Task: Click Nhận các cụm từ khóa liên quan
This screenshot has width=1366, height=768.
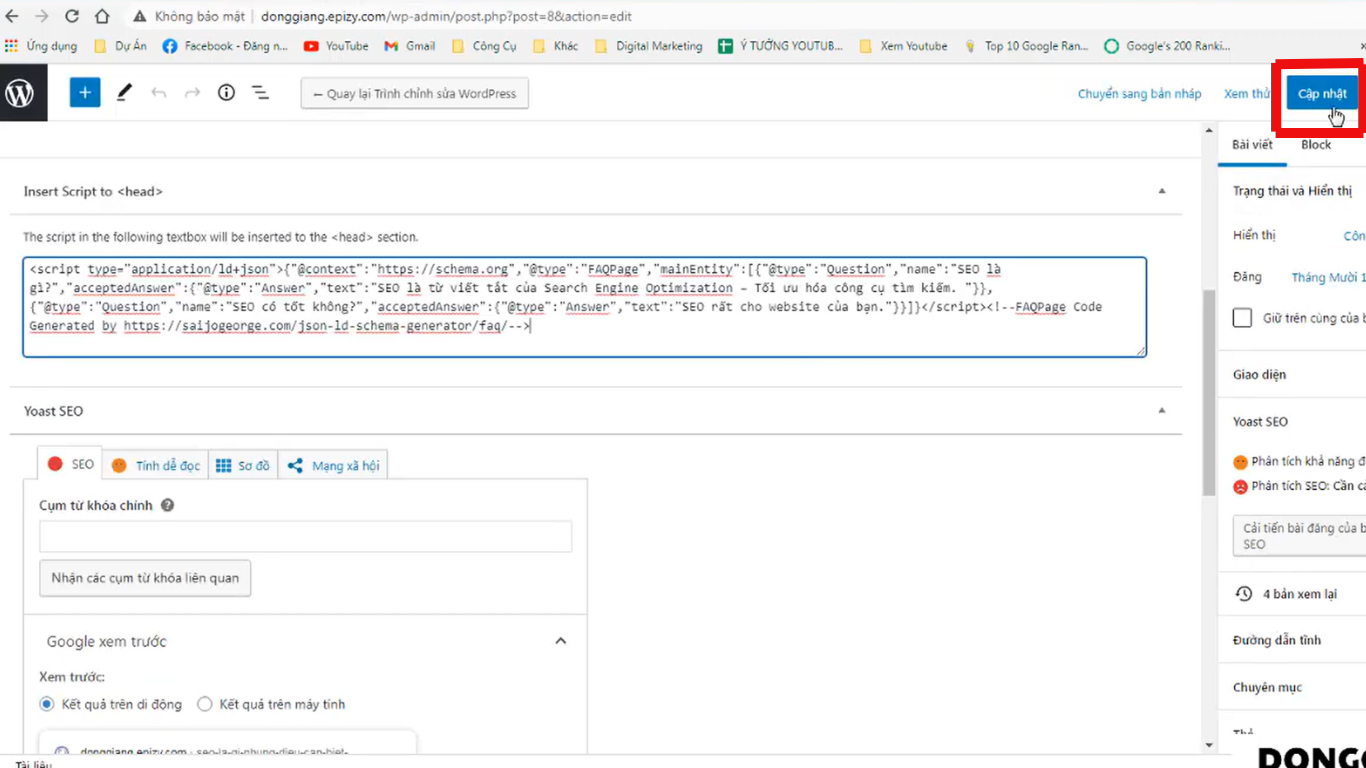Action: (145, 578)
